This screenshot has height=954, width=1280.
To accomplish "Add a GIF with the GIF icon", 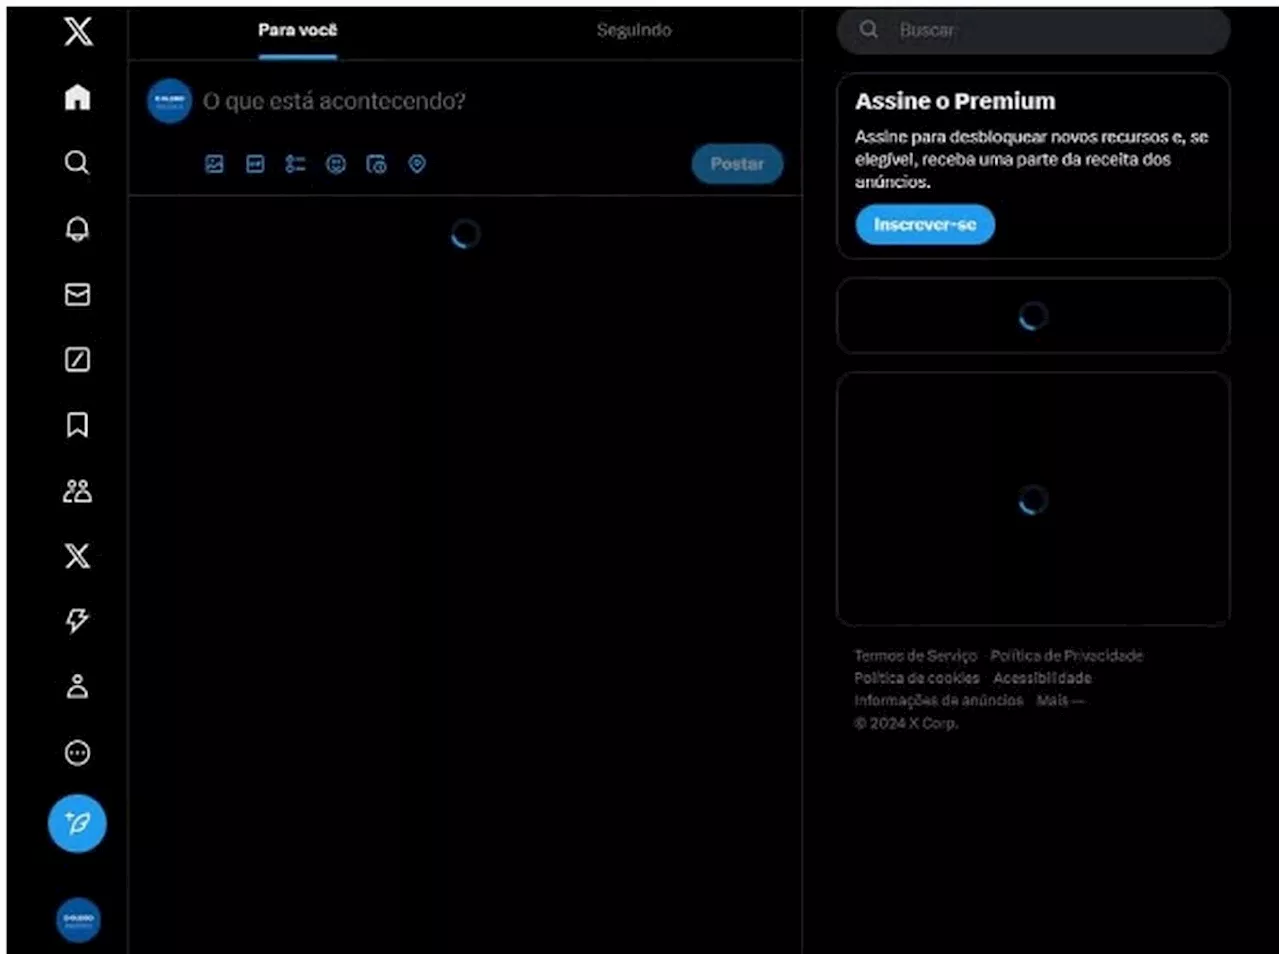I will (255, 164).
